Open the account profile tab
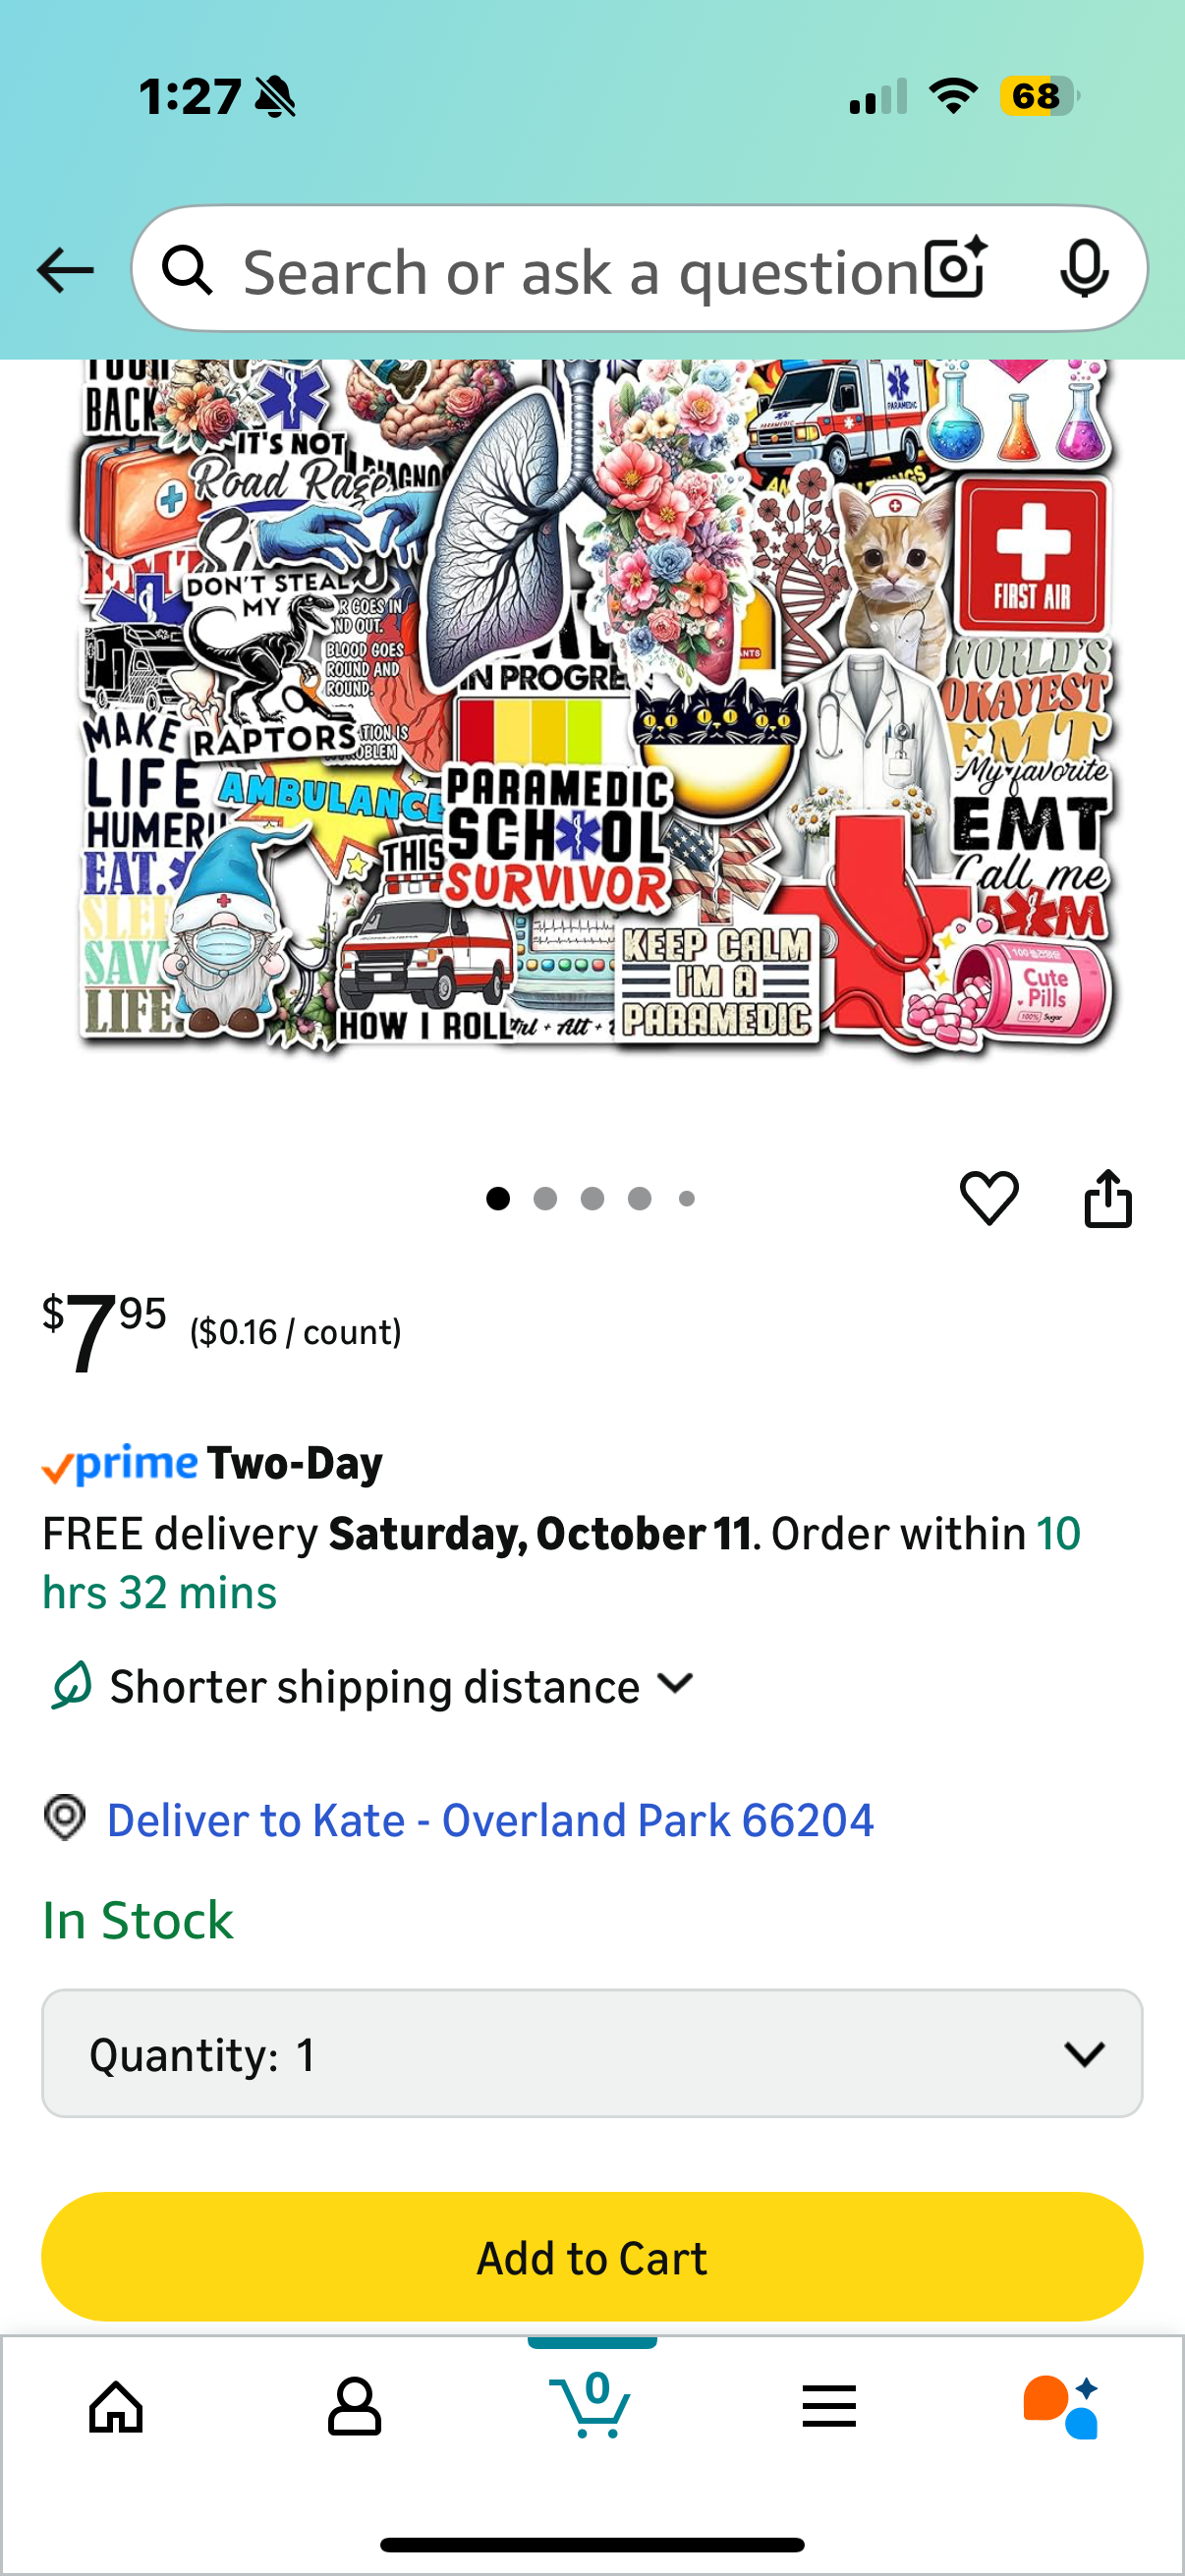The image size is (1185, 2576). [354, 2406]
